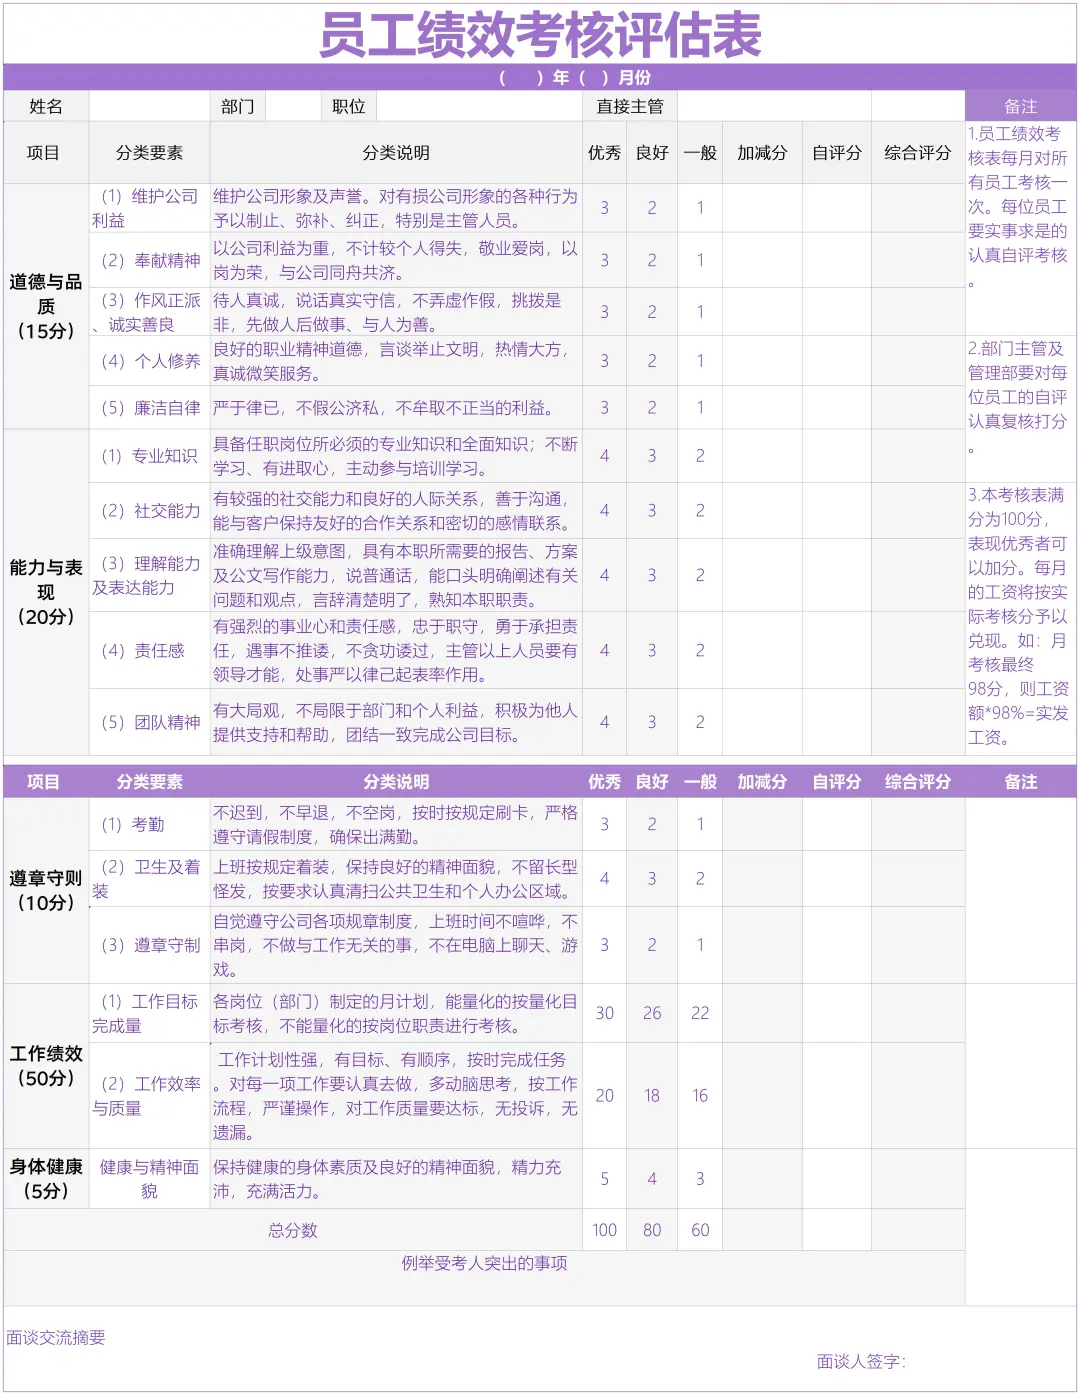This screenshot has width=1080, height=1395.
Task: Select the 总分数 label cell
Action: [293, 1230]
